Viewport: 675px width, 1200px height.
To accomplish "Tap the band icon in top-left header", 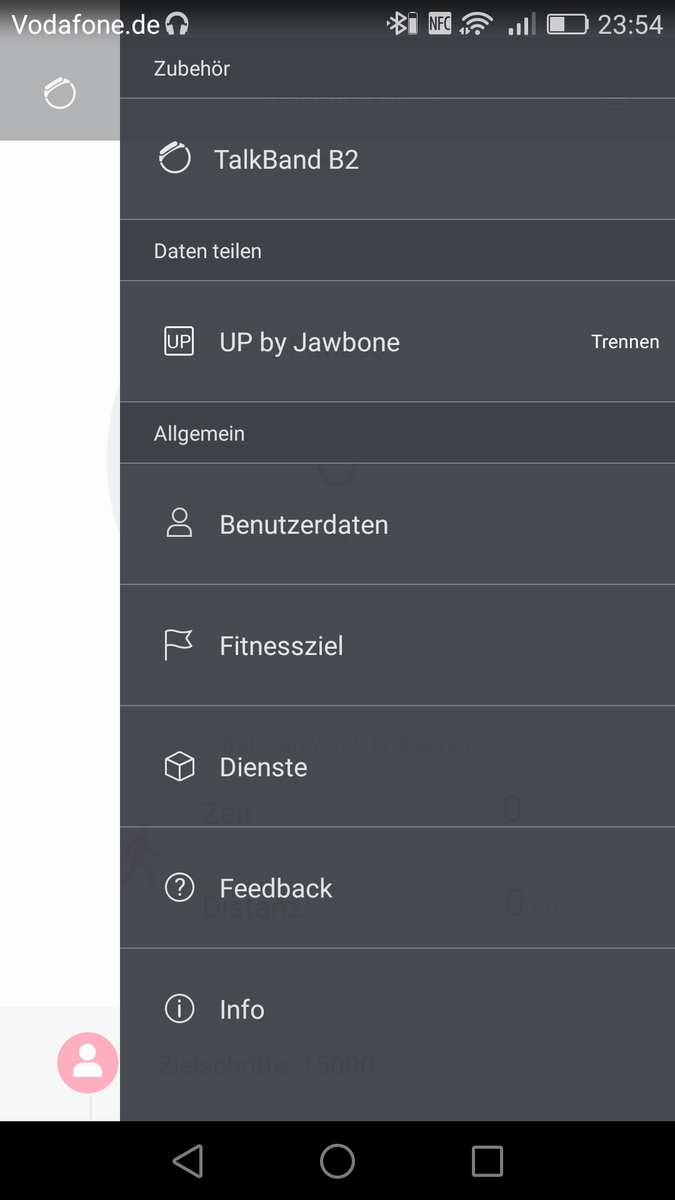I will click(60, 94).
